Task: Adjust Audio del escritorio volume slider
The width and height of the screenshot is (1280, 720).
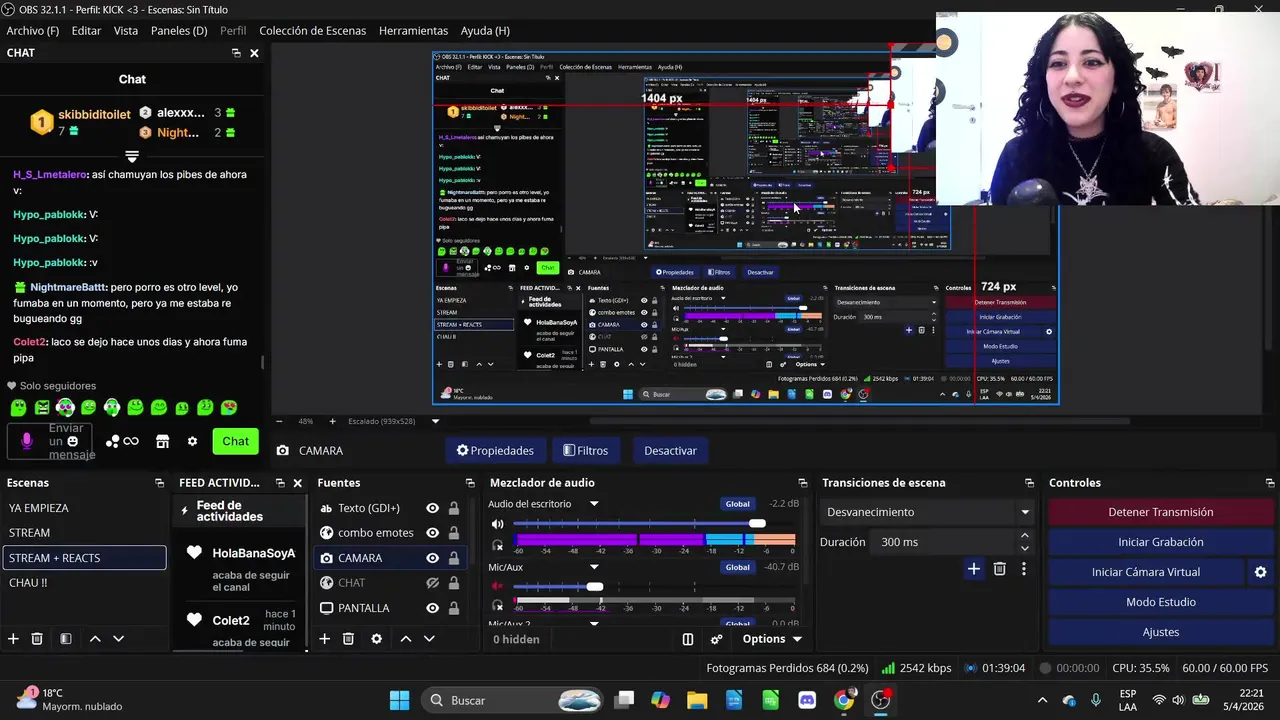Action: click(x=757, y=524)
